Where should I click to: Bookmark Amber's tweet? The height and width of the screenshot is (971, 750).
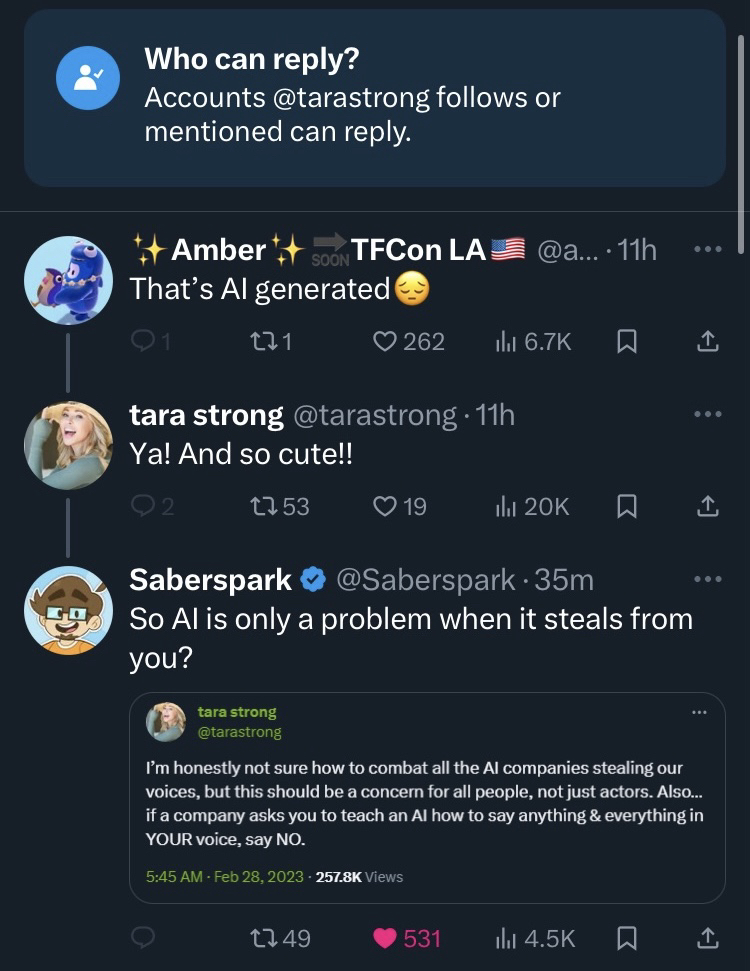pos(626,342)
